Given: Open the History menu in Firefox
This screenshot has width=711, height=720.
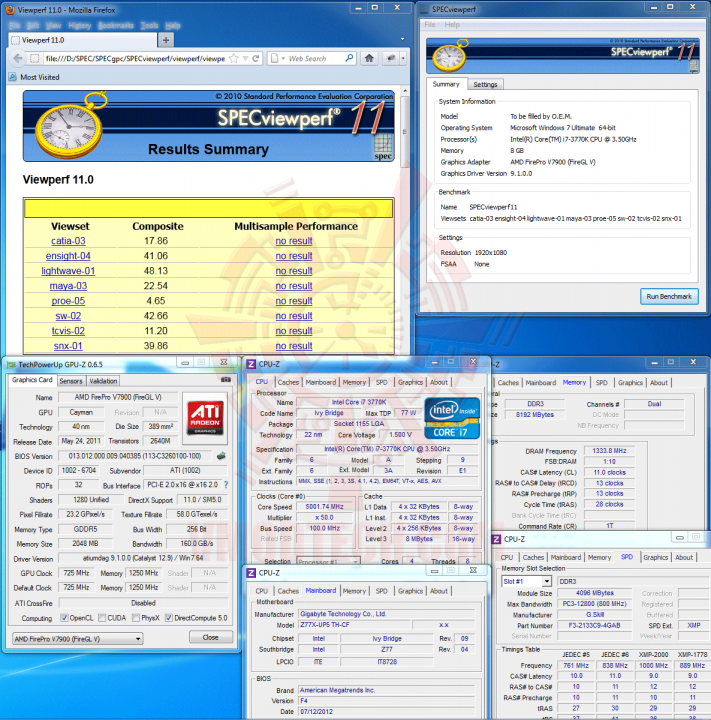Looking at the screenshot, I should coord(79,26).
